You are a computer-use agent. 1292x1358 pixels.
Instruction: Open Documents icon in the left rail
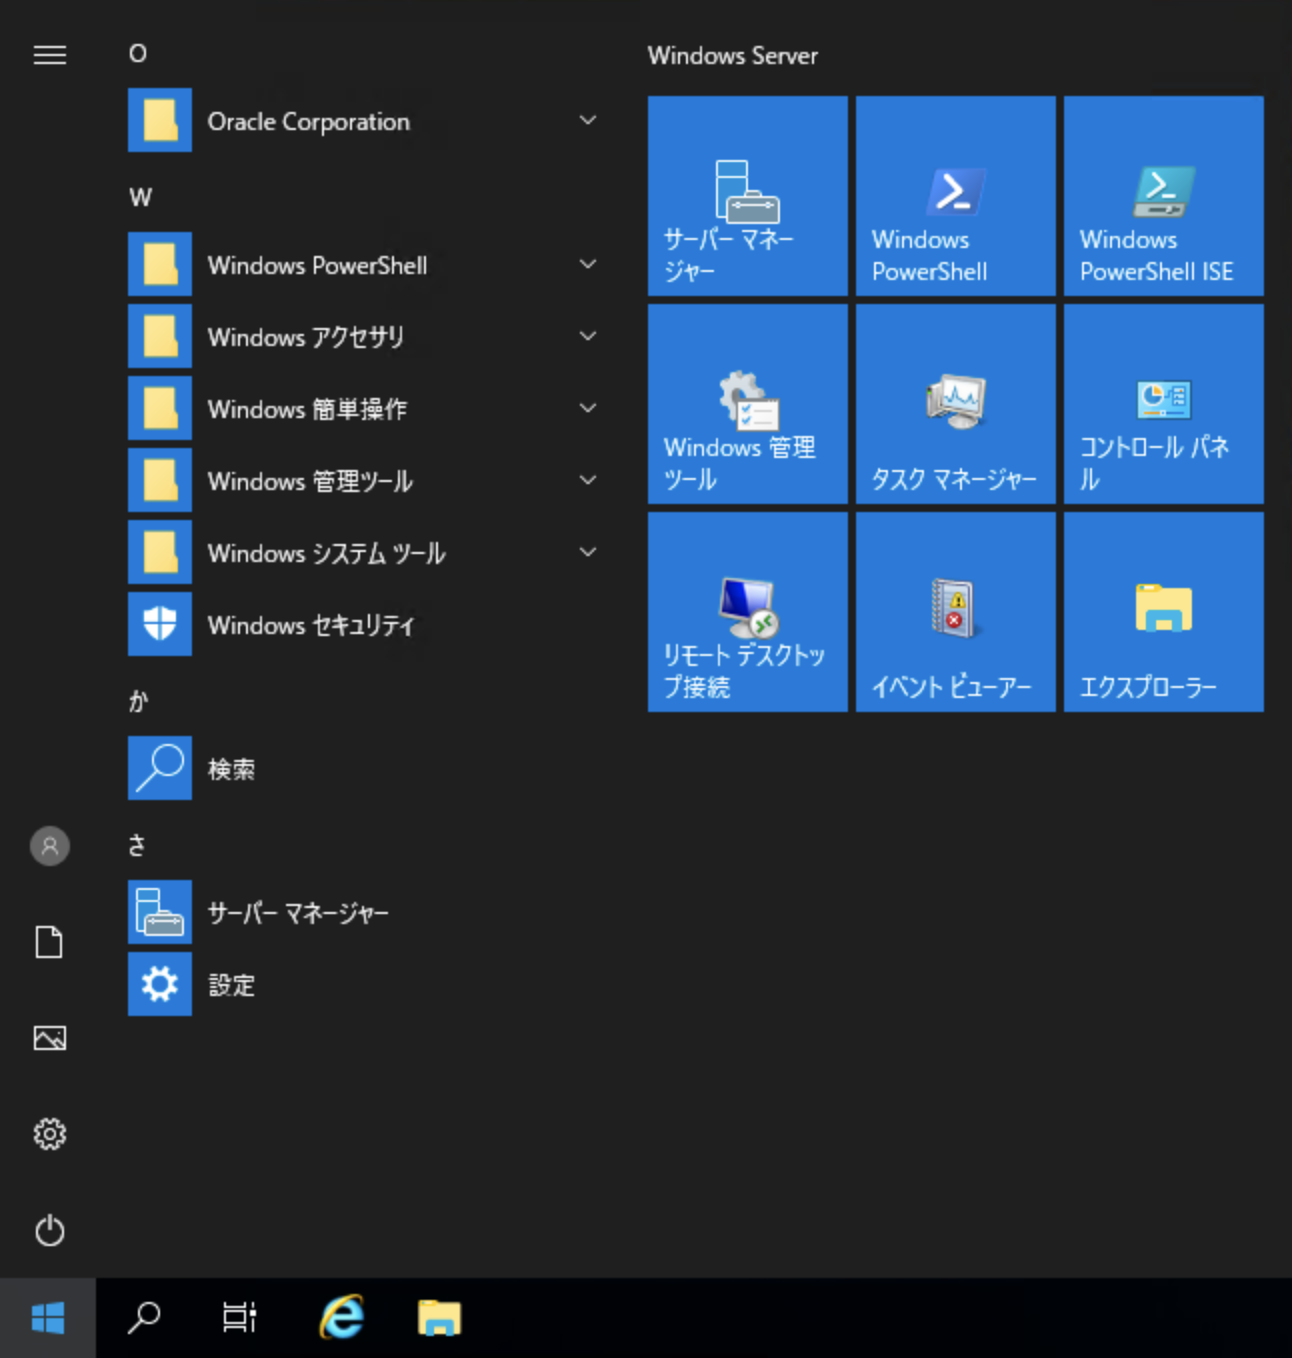pyautogui.click(x=49, y=942)
